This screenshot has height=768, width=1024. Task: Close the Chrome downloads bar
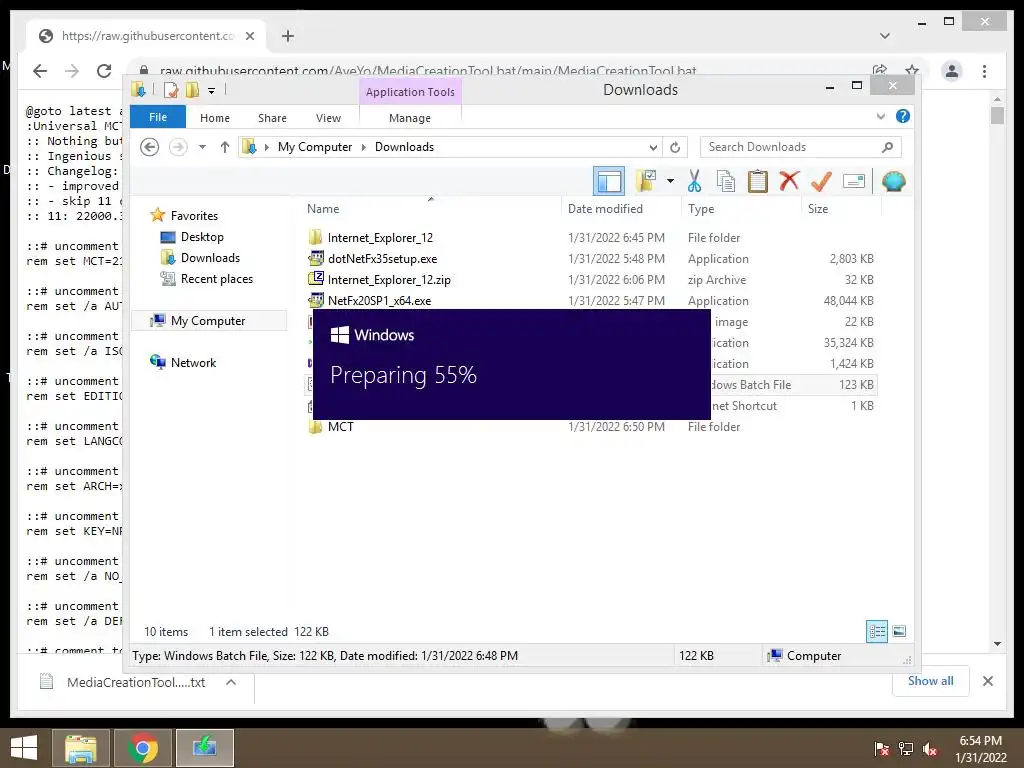click(x=987, y=681)
